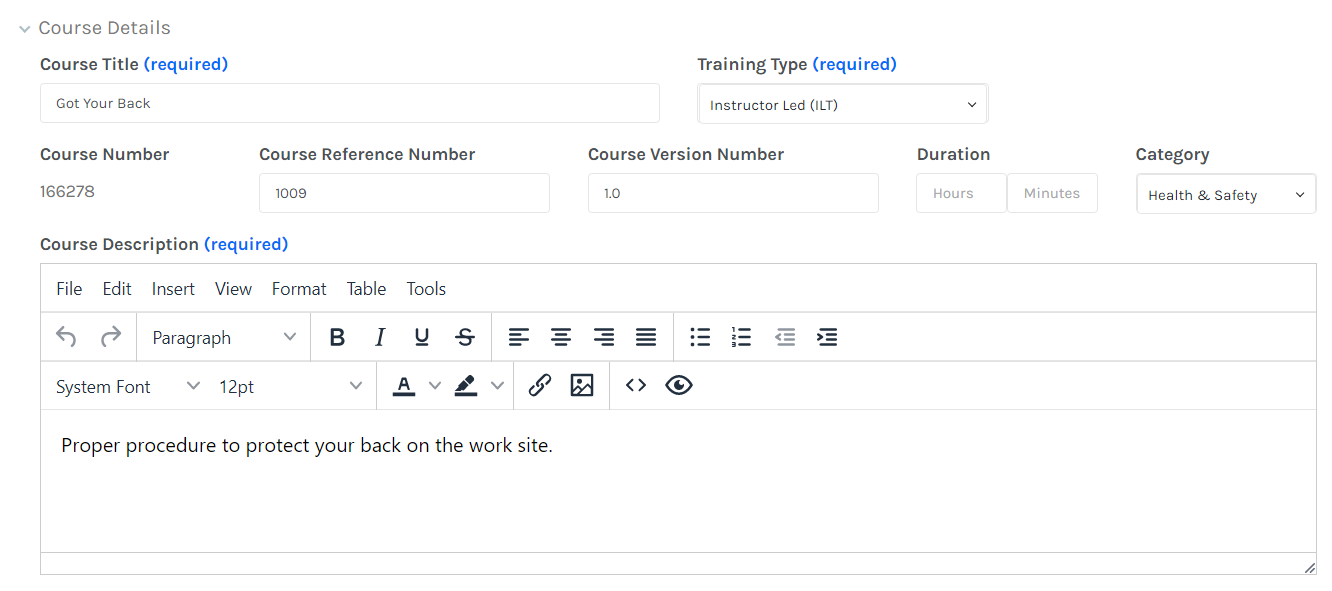Click the editor resize handle
Screen dimensions: 1332x591
[1309, 567]
